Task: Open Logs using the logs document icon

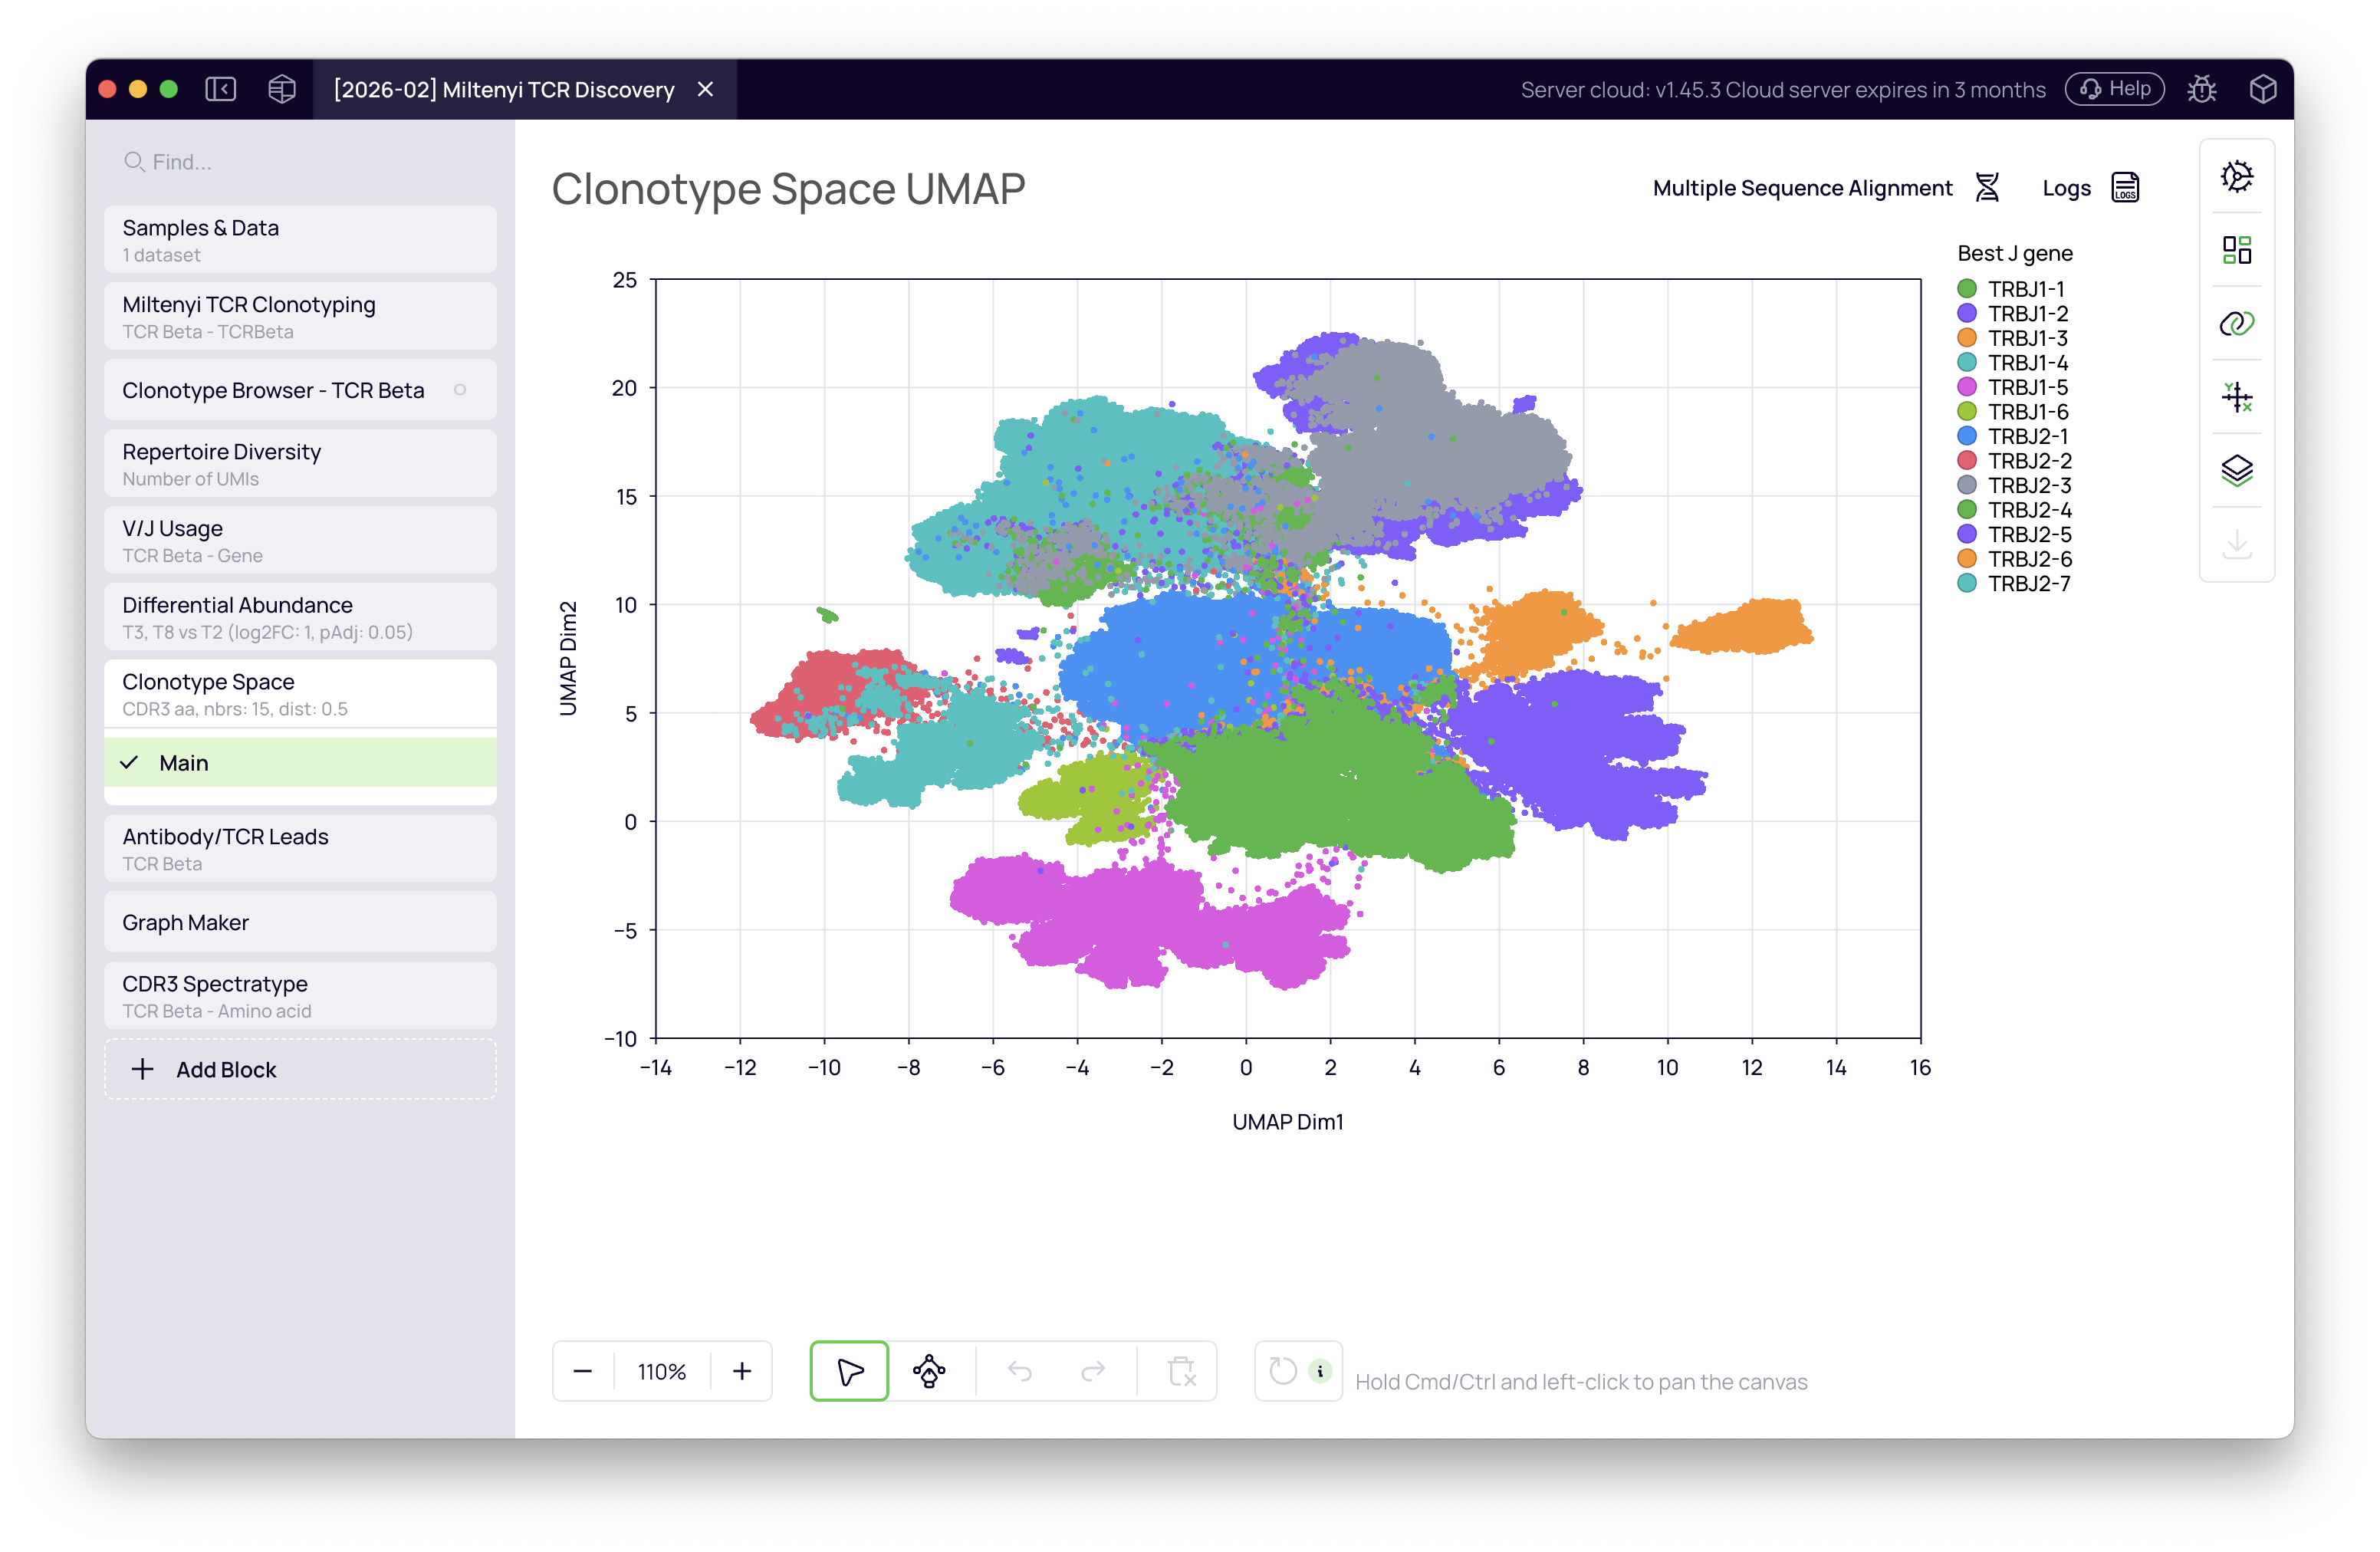Action: 2125,187
